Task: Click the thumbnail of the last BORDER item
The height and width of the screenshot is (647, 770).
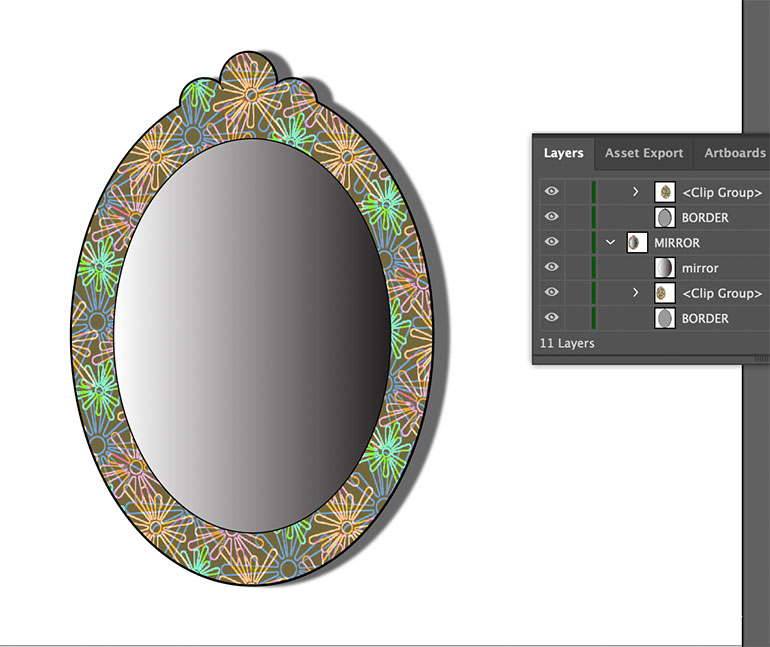Action: (664, 318)
